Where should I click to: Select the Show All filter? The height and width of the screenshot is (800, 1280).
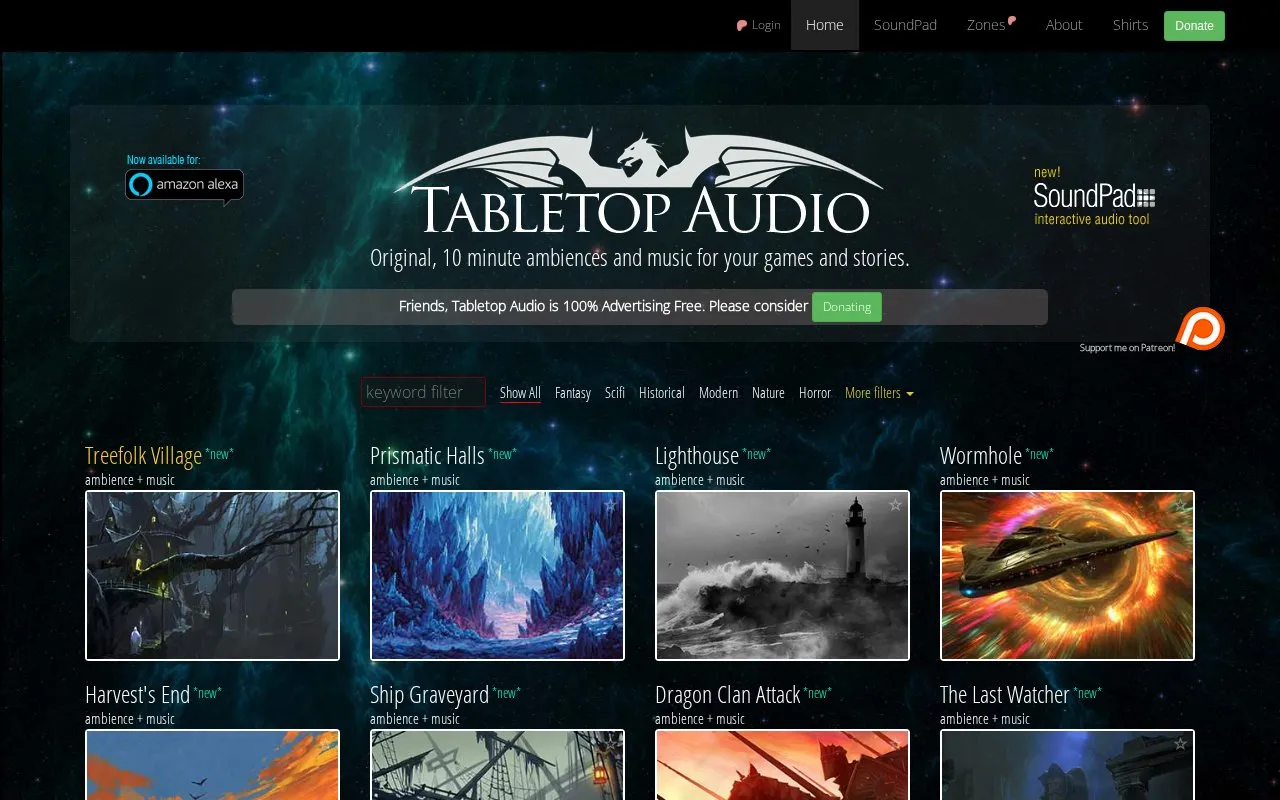pos(520,393)
